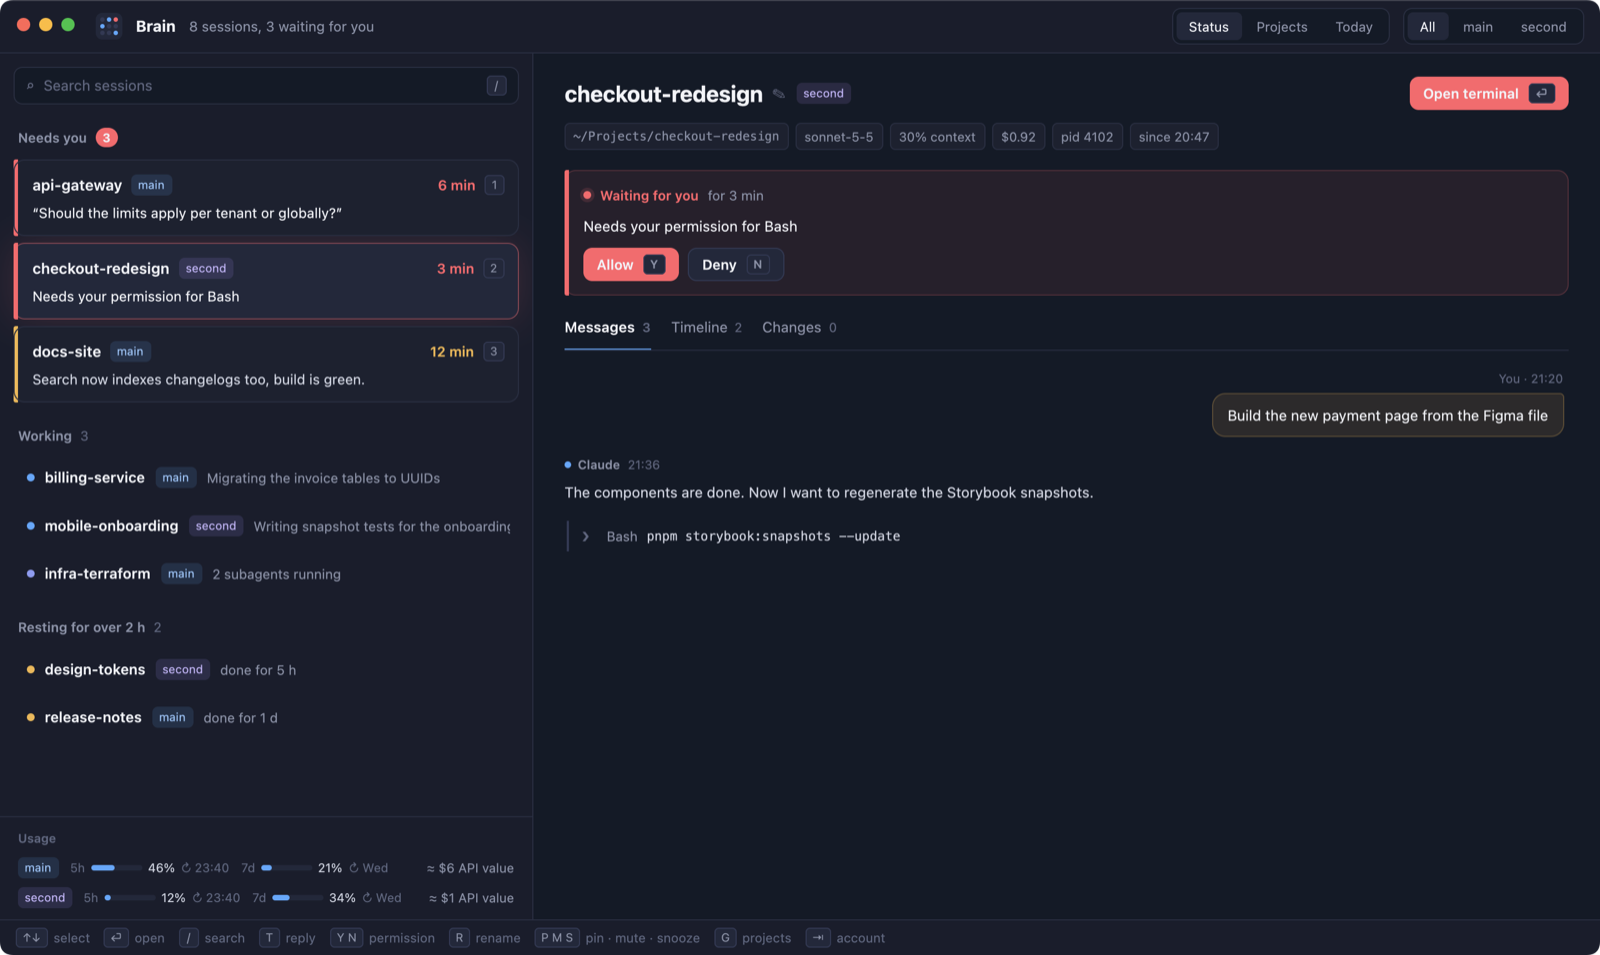The width and height of the screenshot is (1600, 955).
Task: Click the ~/Projects/checkout-redesign path chip
Action: click(676, 137)
